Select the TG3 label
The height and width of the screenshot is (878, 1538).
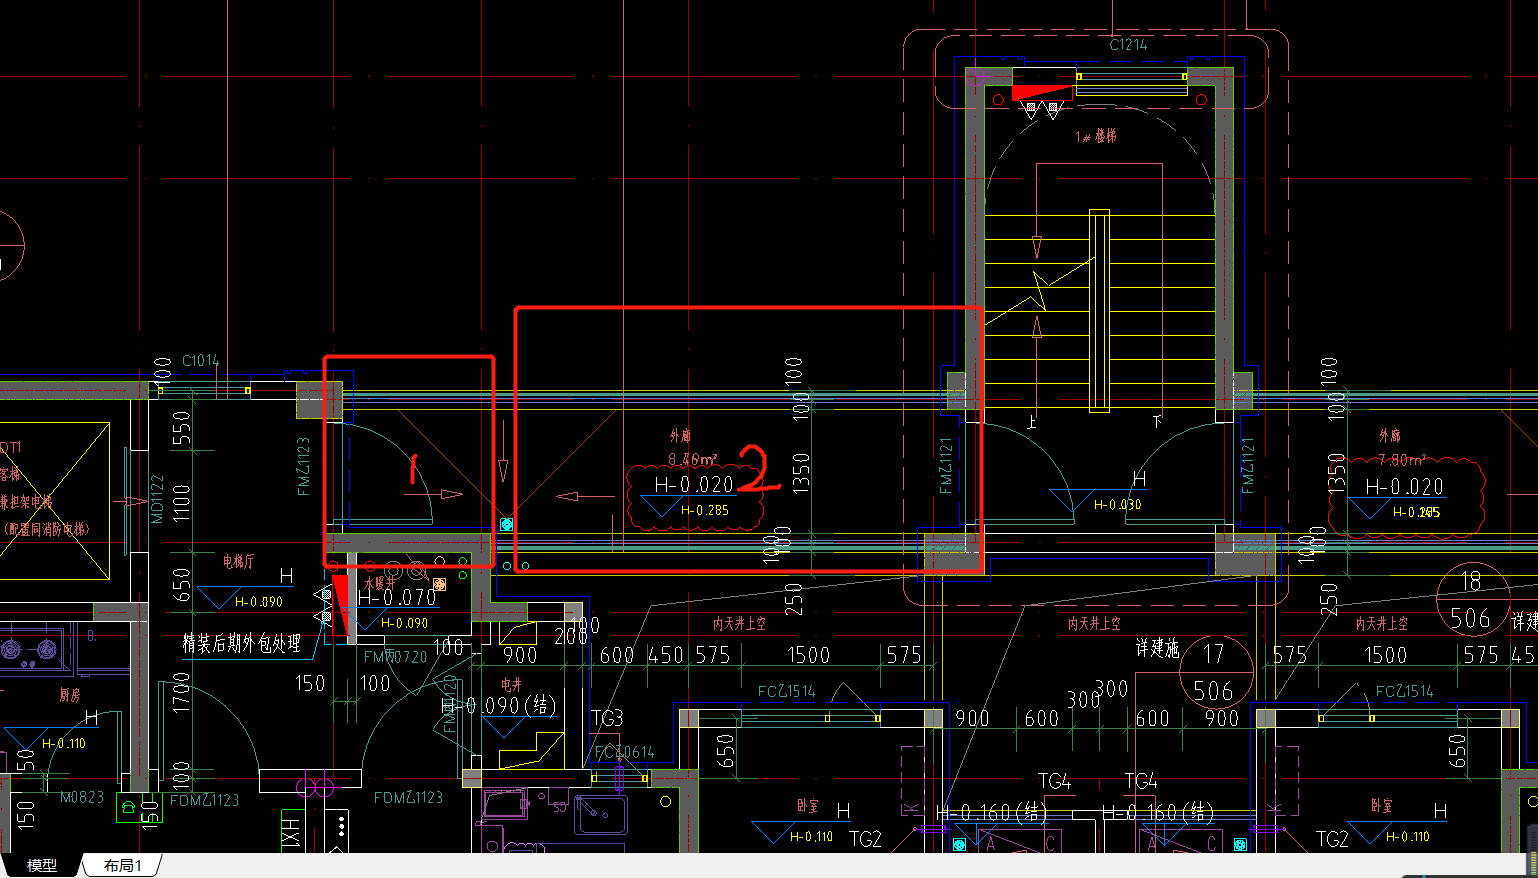tap(607, 718)
